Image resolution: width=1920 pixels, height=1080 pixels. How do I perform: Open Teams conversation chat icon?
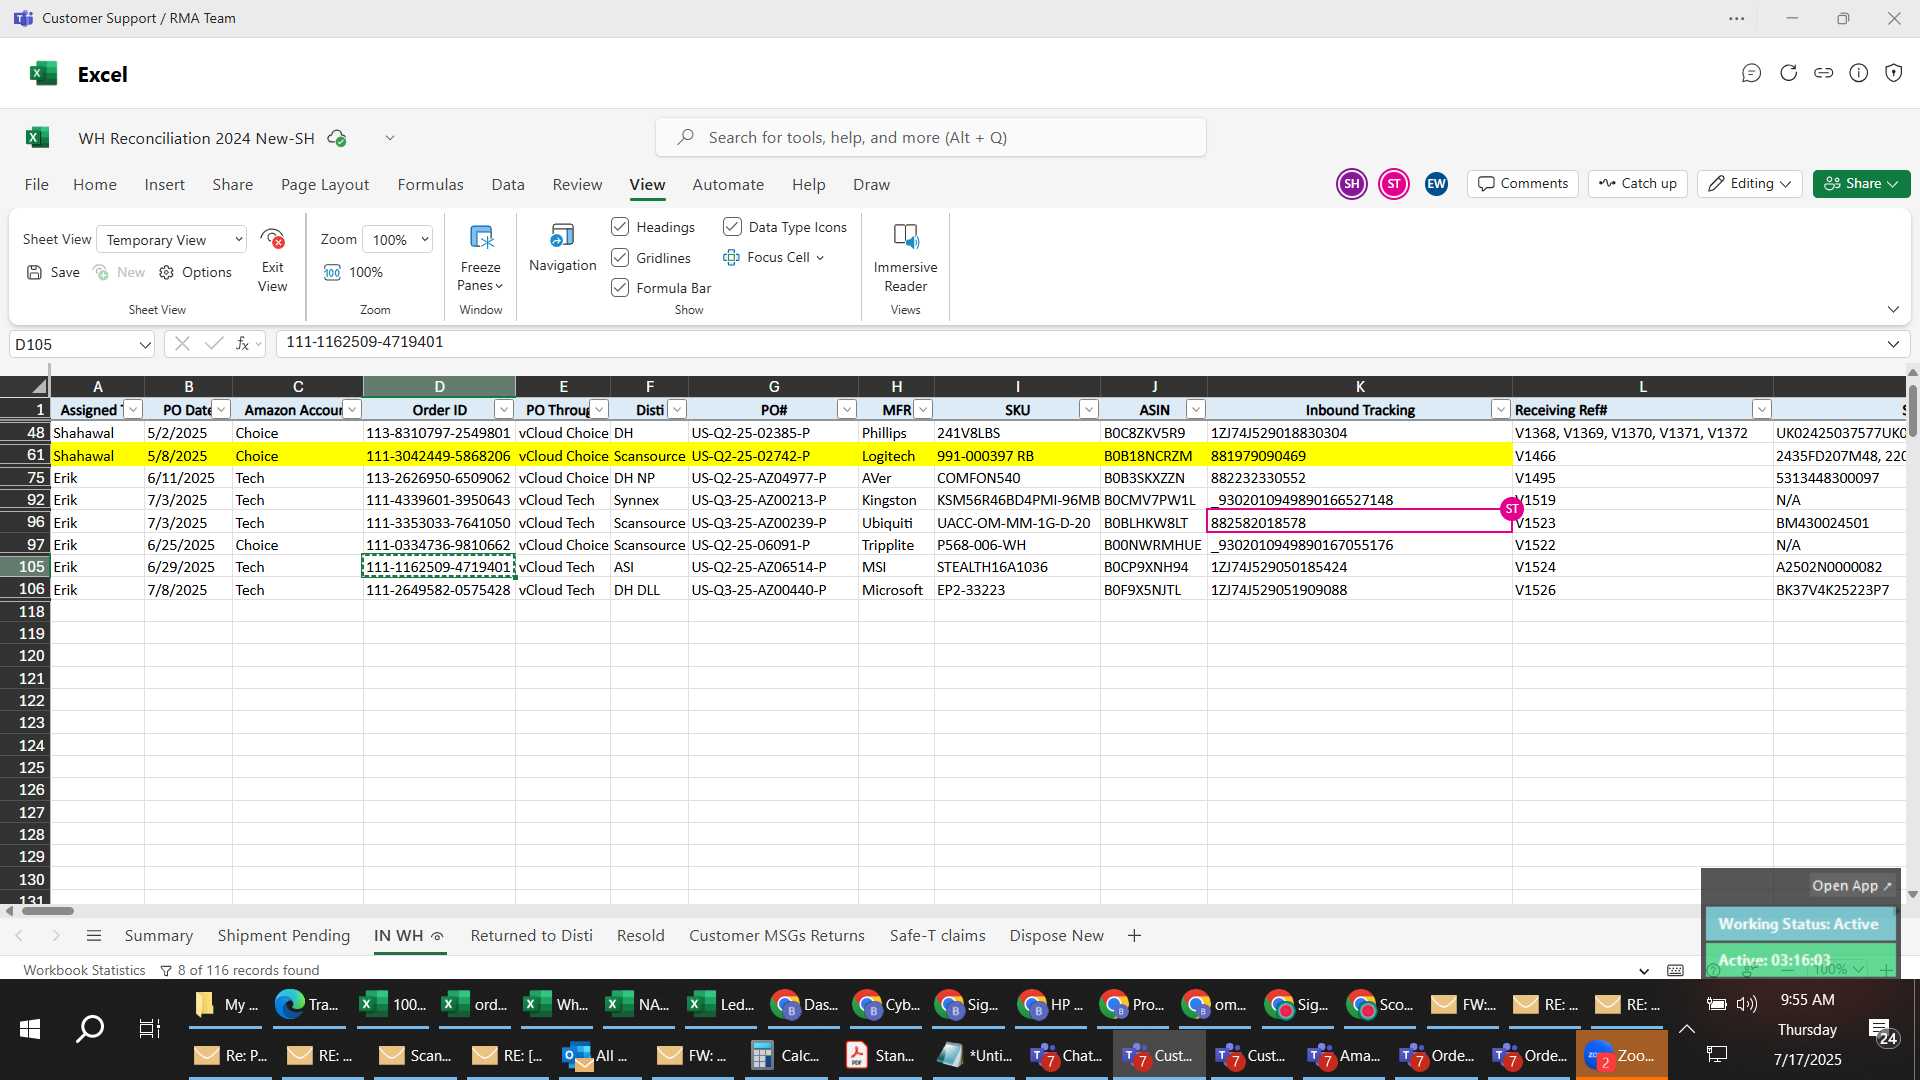pyautogui.click(x=1751, y=73)
